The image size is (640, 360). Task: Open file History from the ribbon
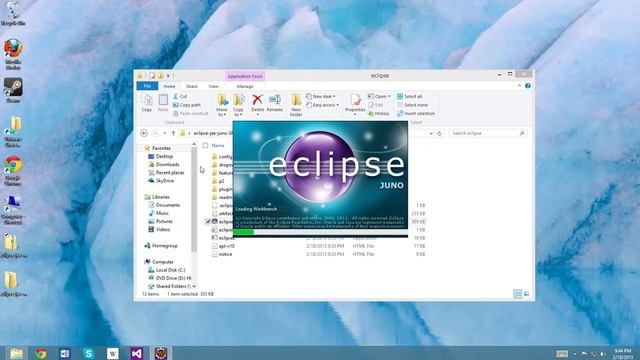tap(379, 113)
